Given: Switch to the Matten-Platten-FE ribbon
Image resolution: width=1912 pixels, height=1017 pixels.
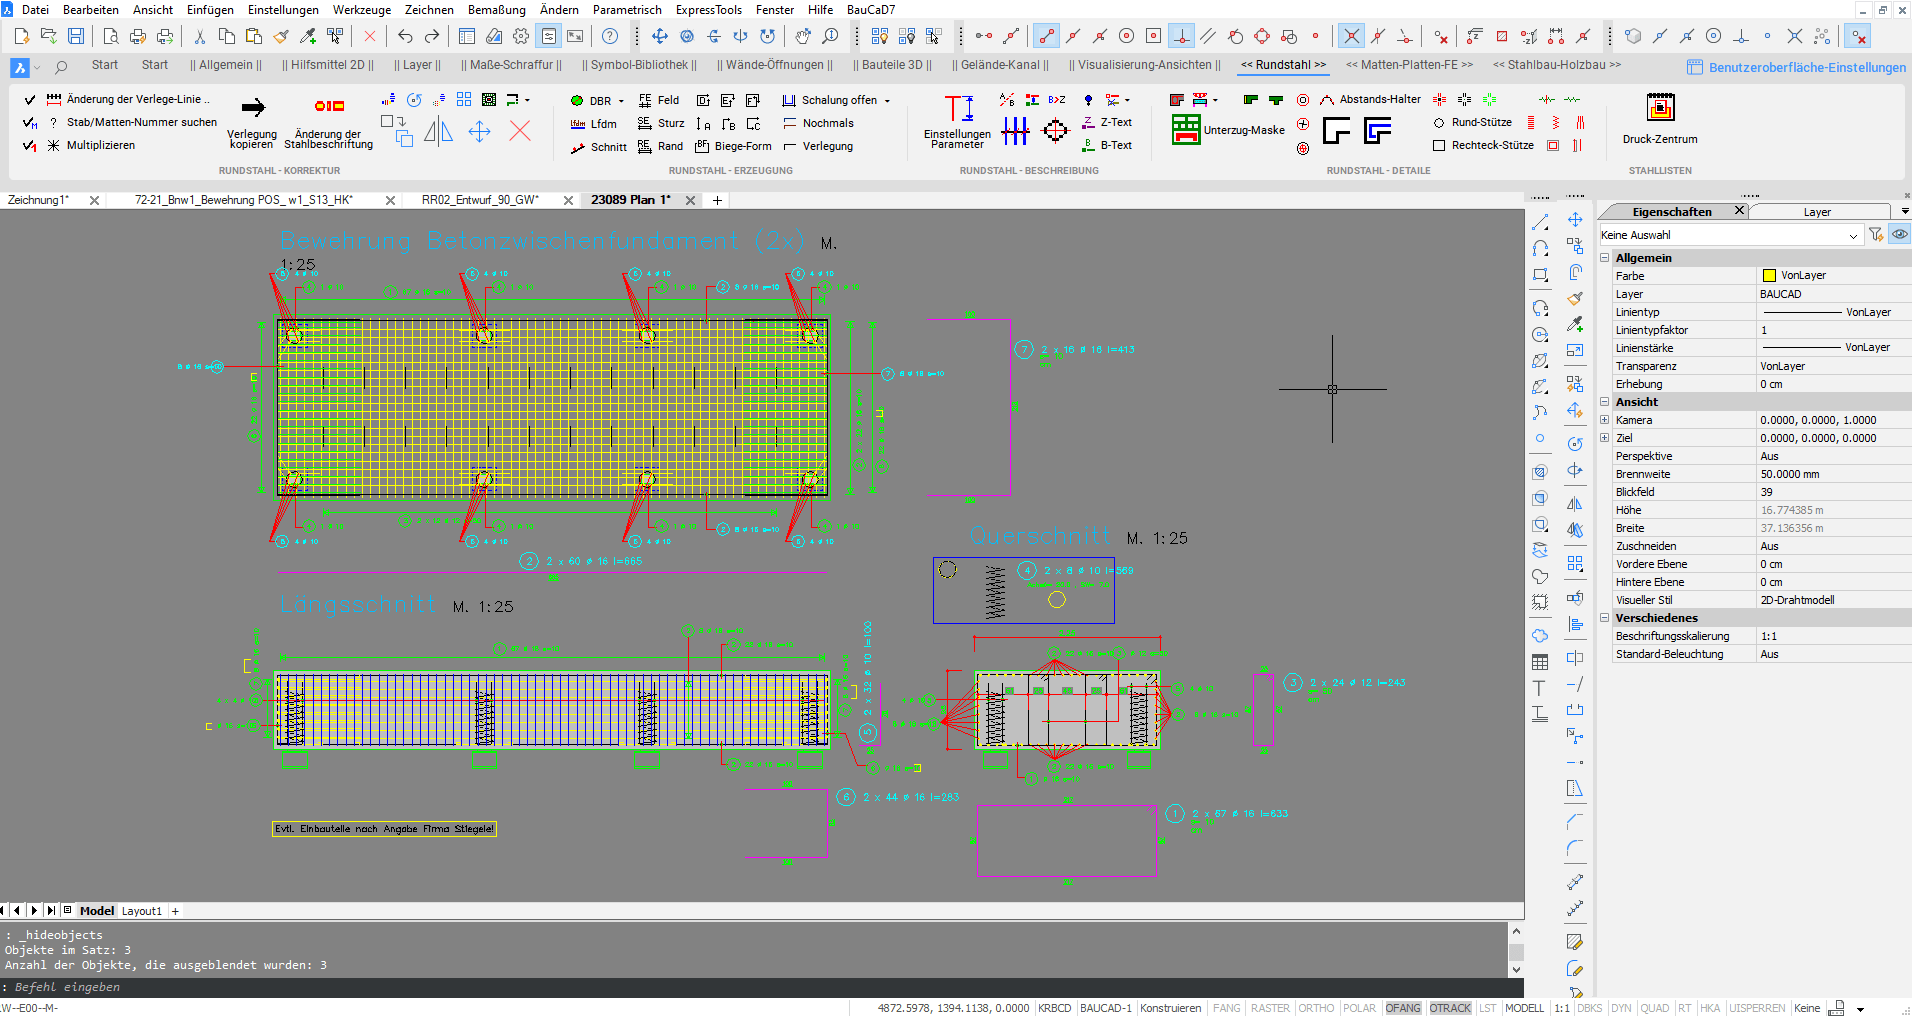Looking at the screenshot, I should point(1408,65).
